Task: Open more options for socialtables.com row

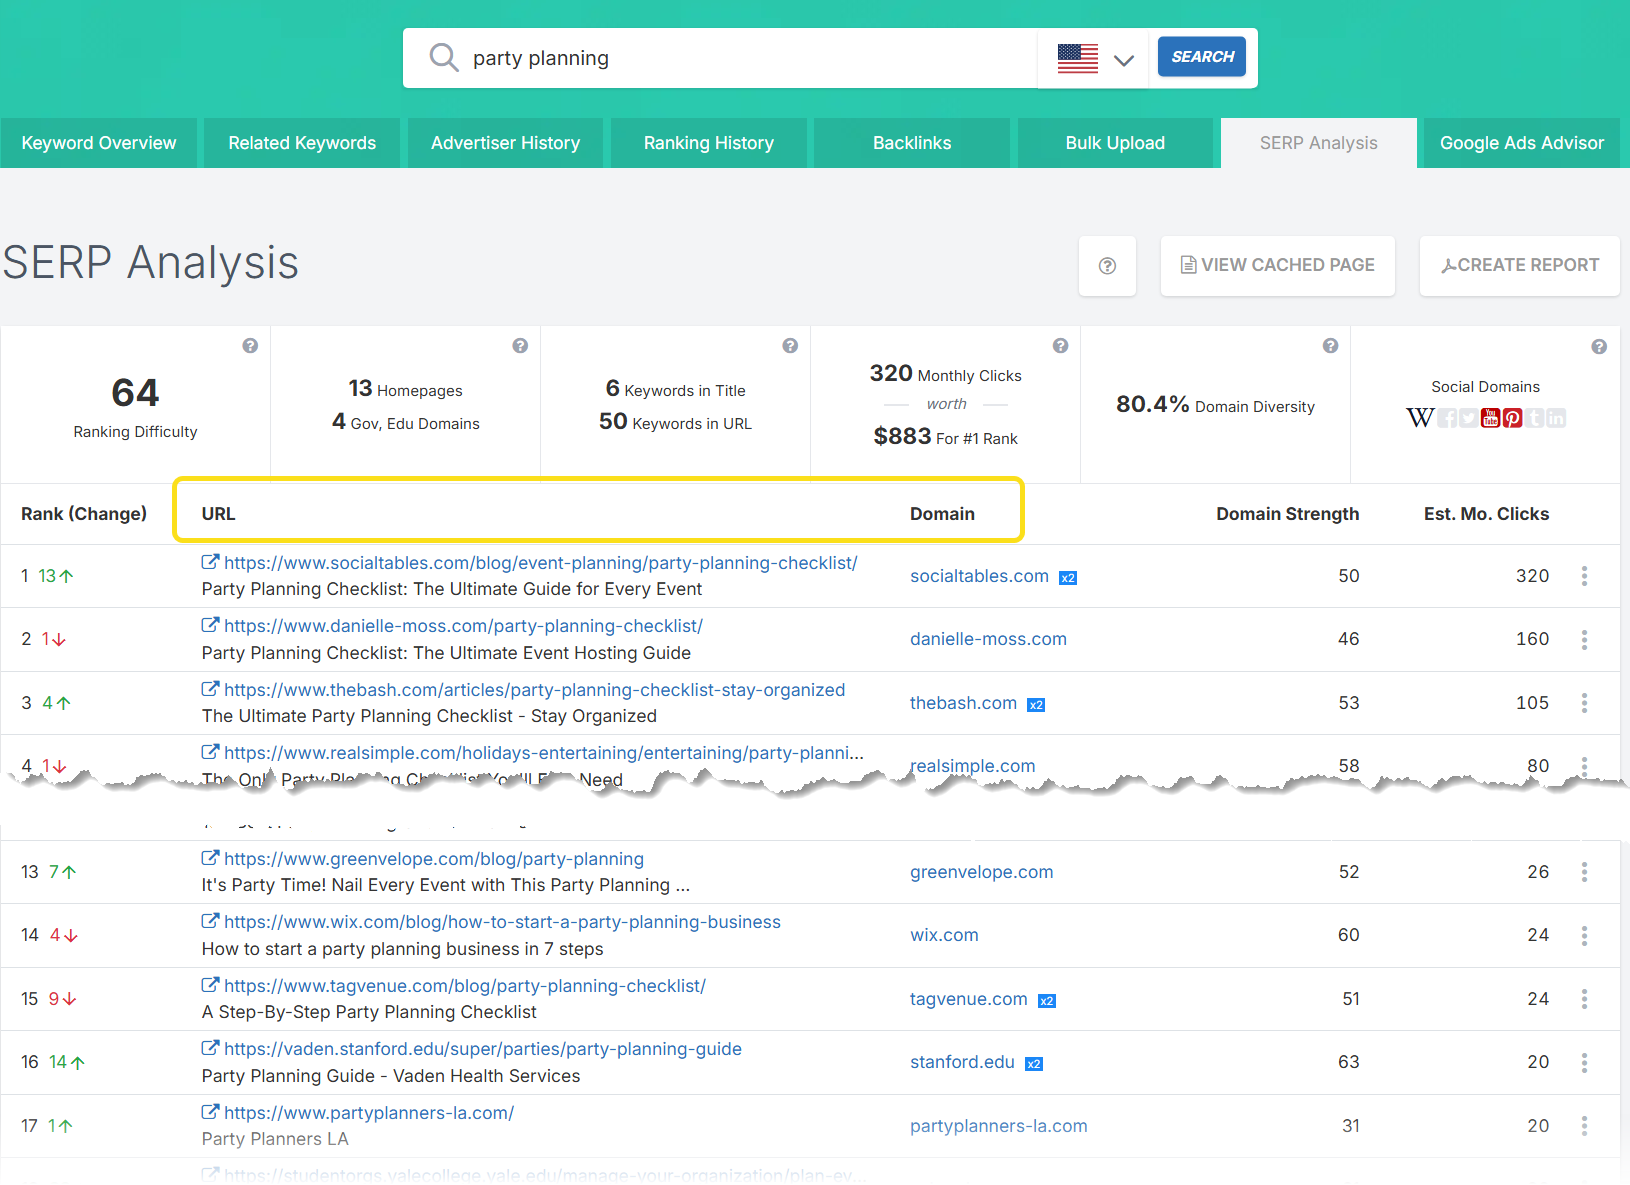Action: (x=1584, y=576)
